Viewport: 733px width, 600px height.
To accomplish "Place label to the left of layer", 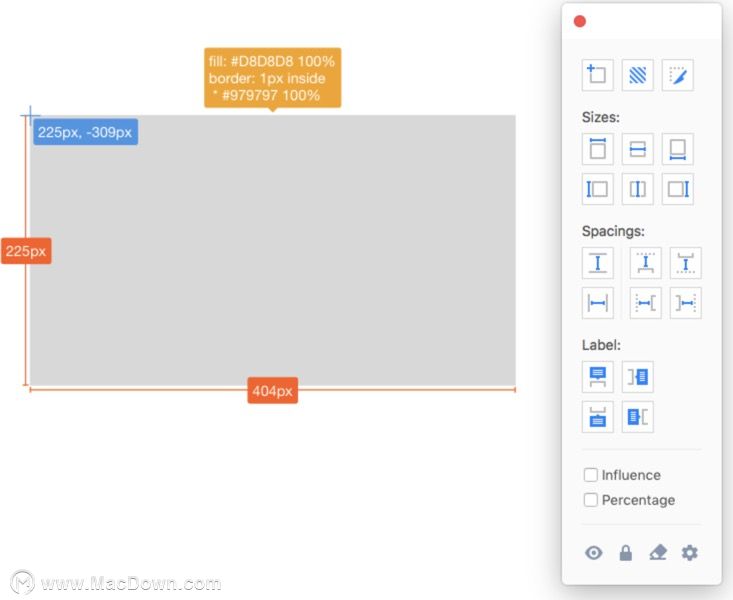I will tap(638, 417).
